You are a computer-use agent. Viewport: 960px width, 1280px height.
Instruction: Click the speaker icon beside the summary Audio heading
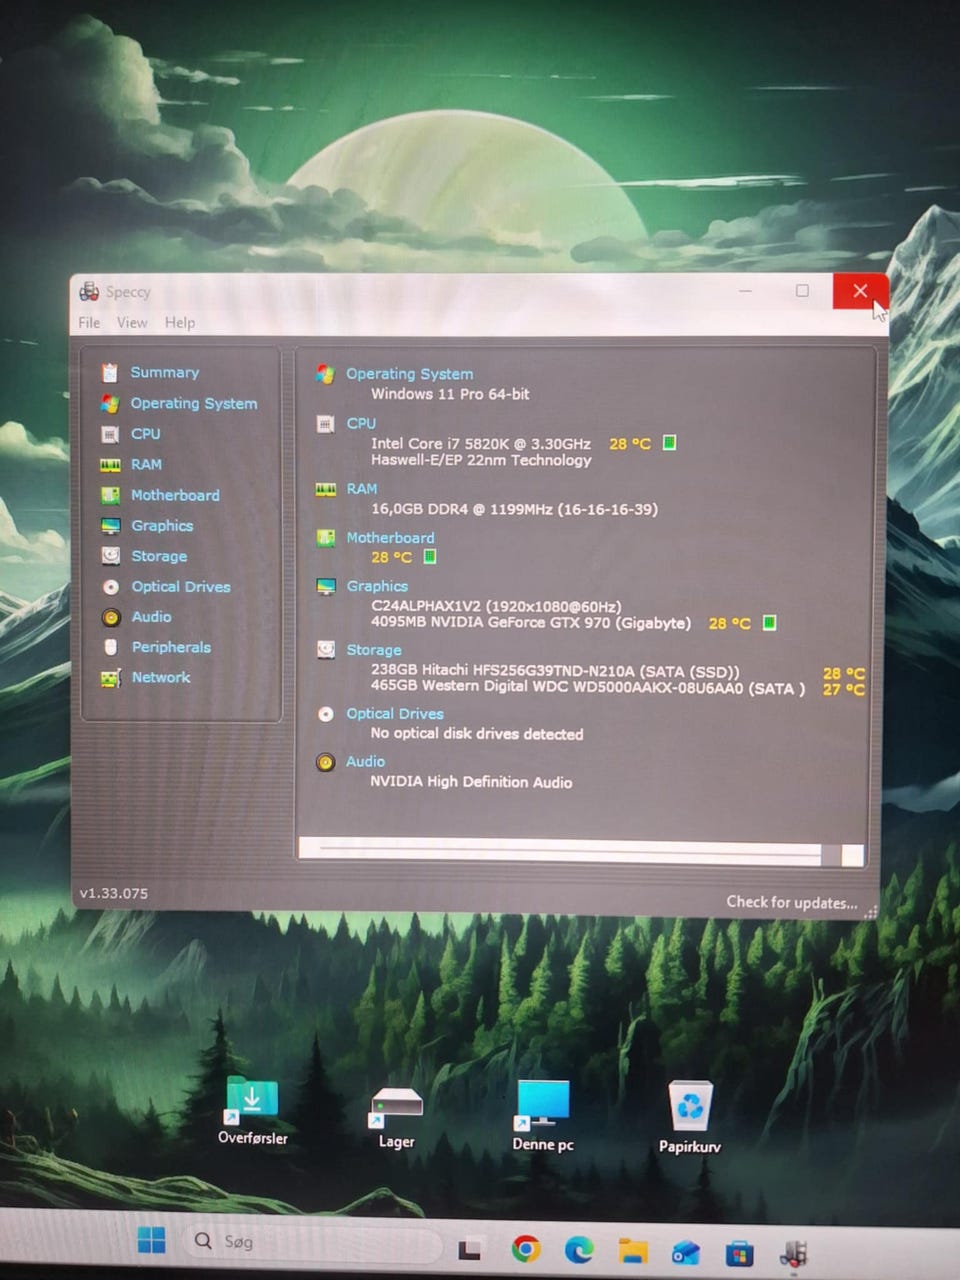click(325, 763)
